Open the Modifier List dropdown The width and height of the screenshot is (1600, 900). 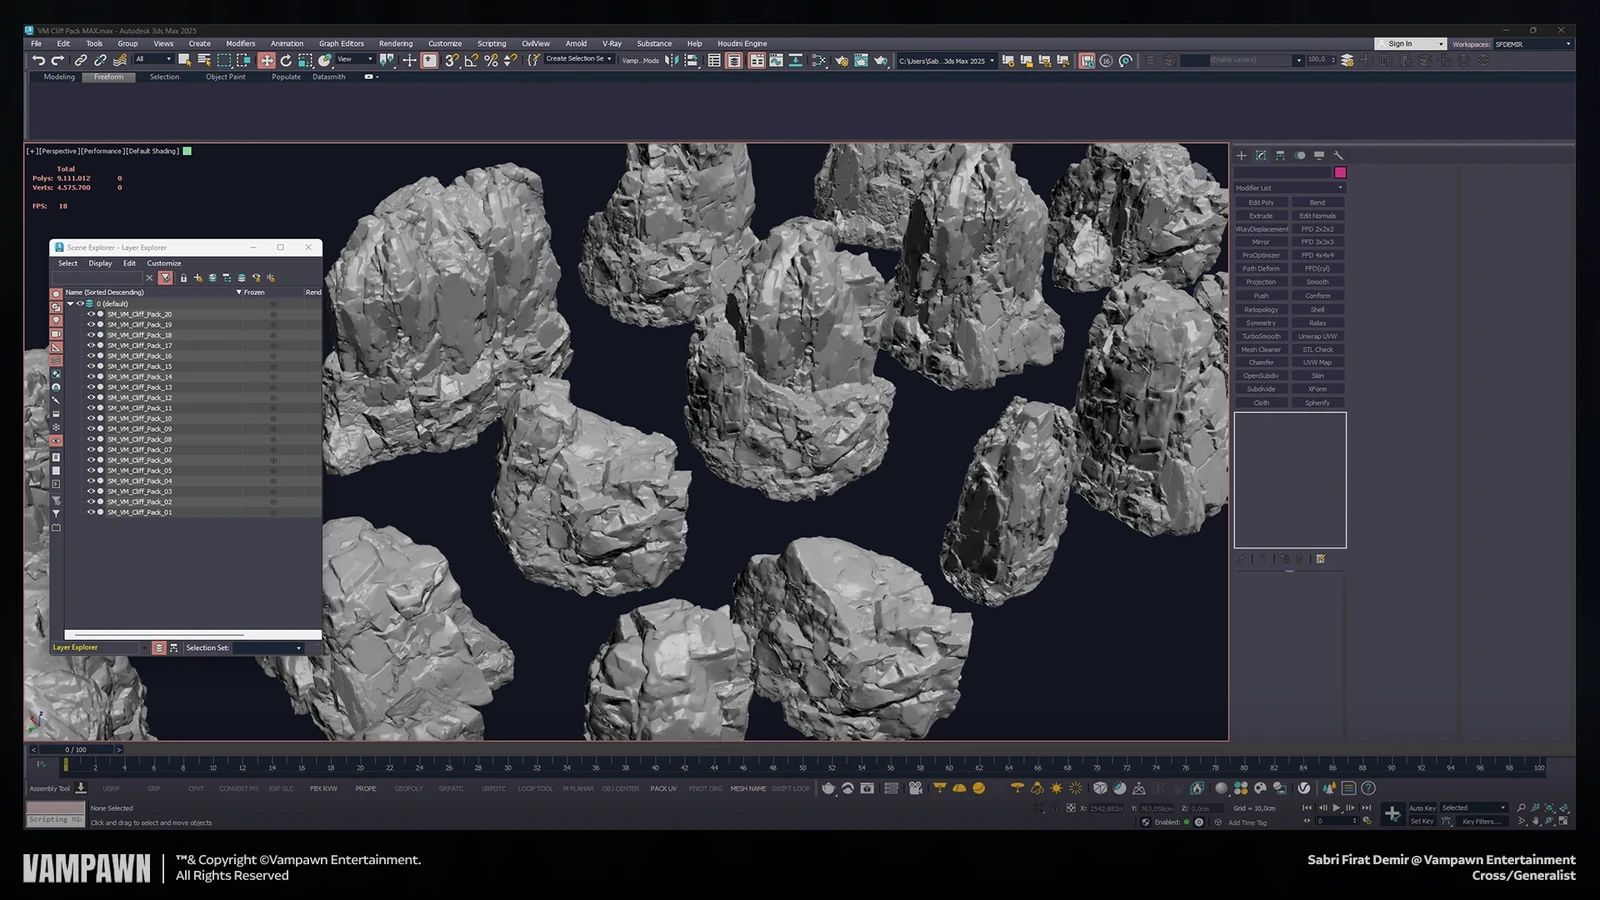[1289, 188]
